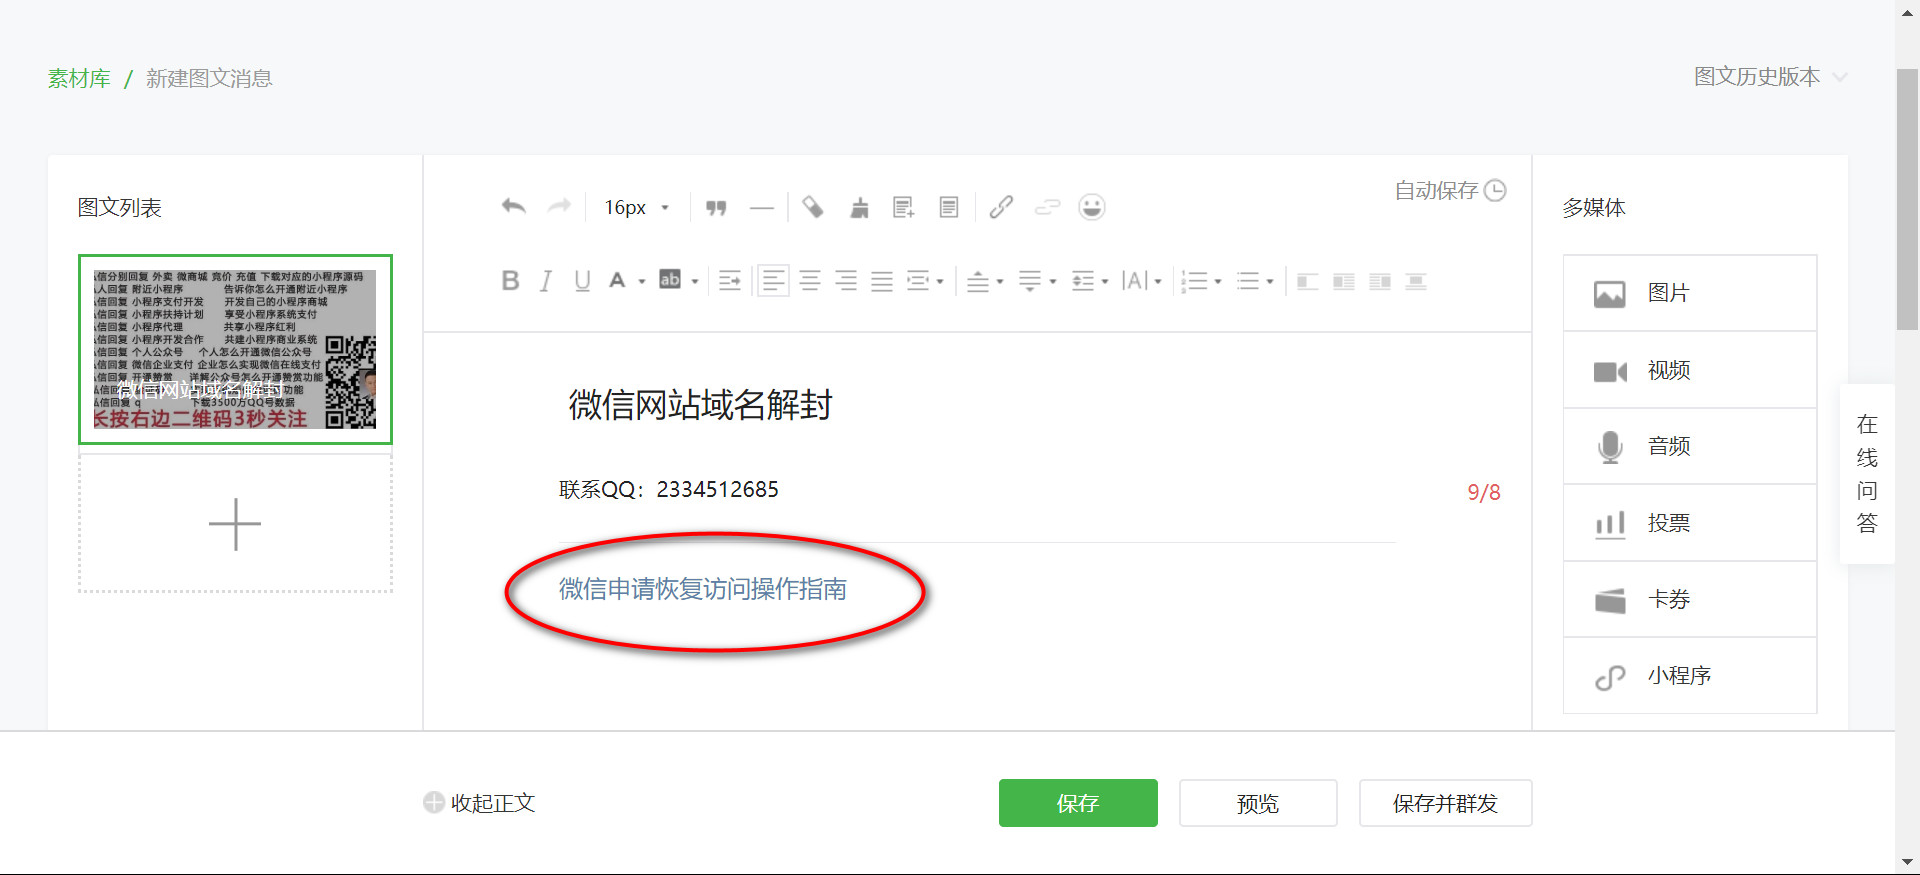
Task: Click the author field 联系QQ: 2334512685
Action: (x=669, y=490)
